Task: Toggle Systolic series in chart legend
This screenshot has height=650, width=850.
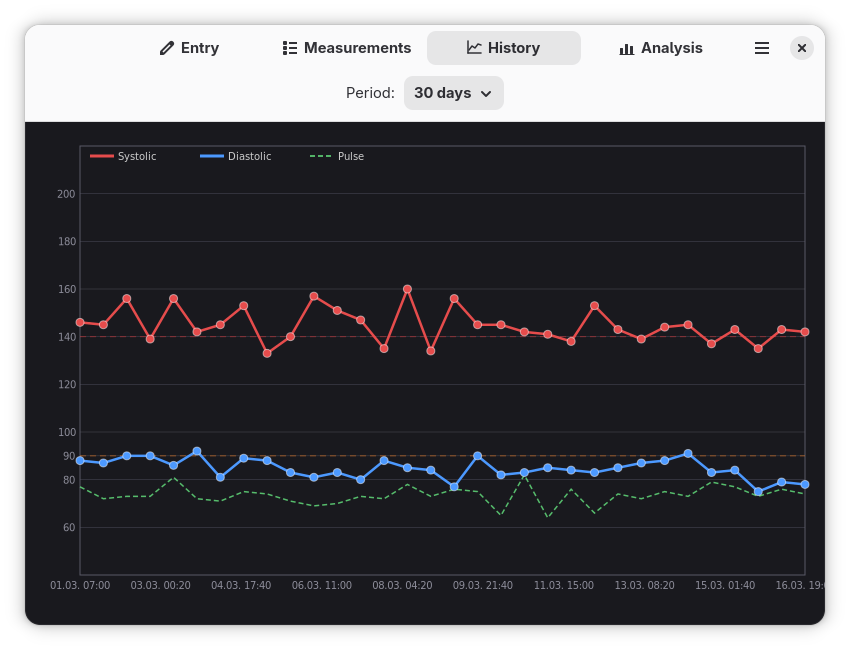Action: (x=137, y=157)
